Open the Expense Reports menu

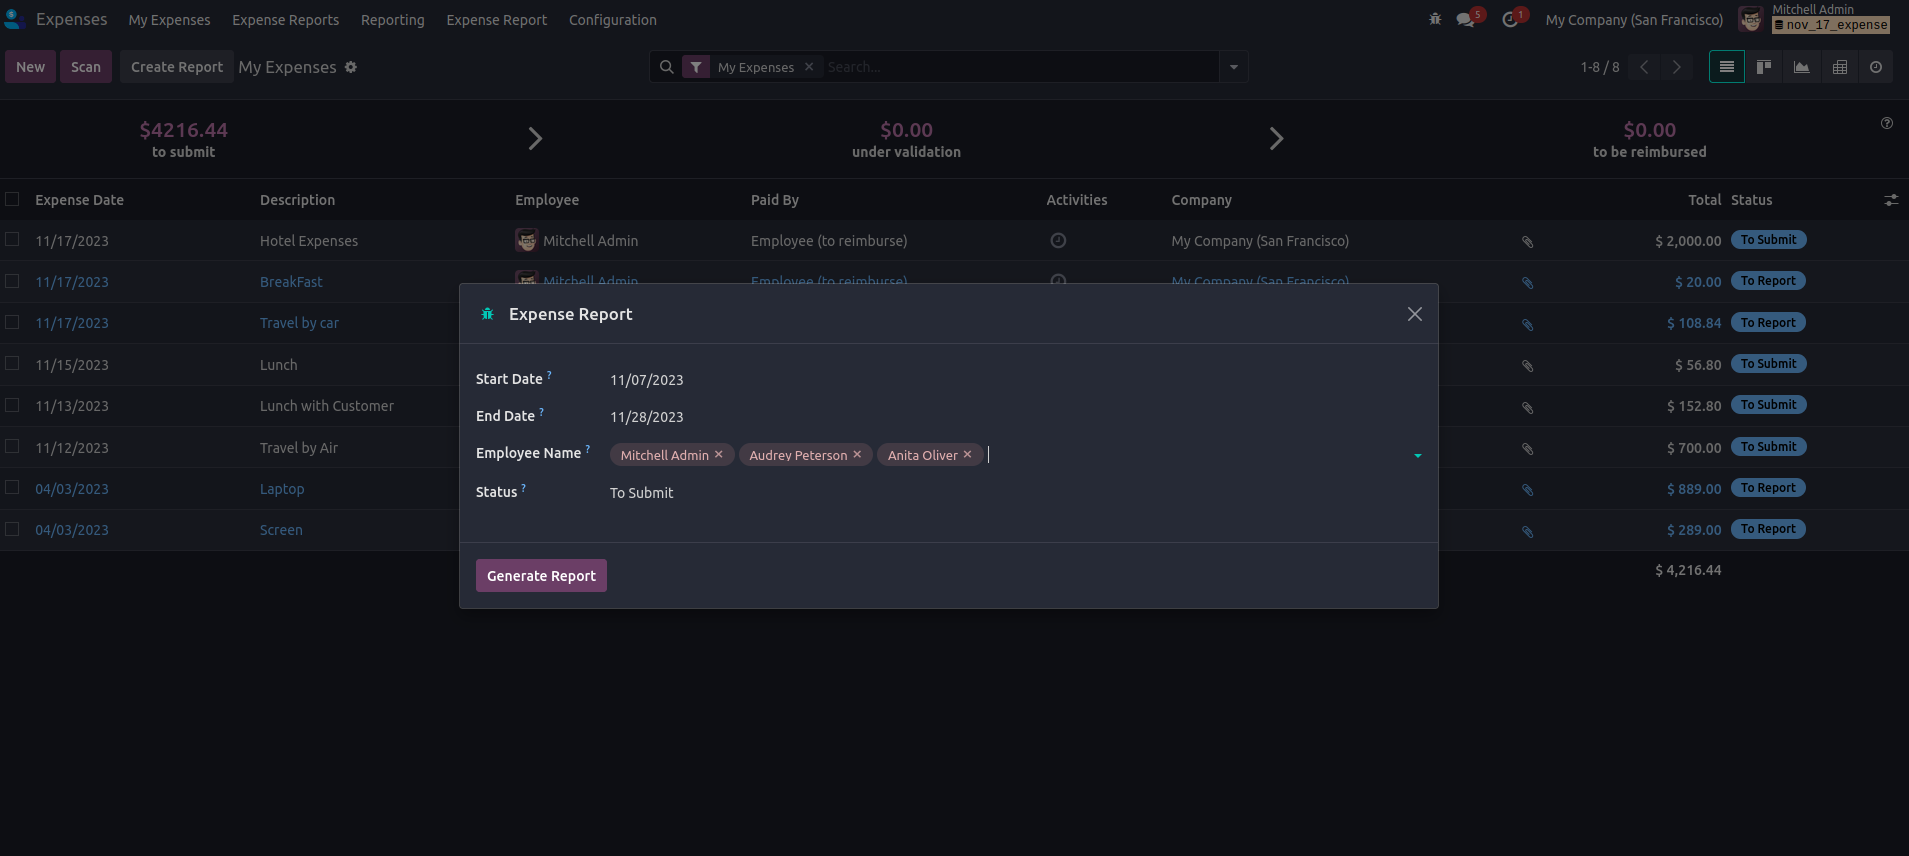(286, 20)
